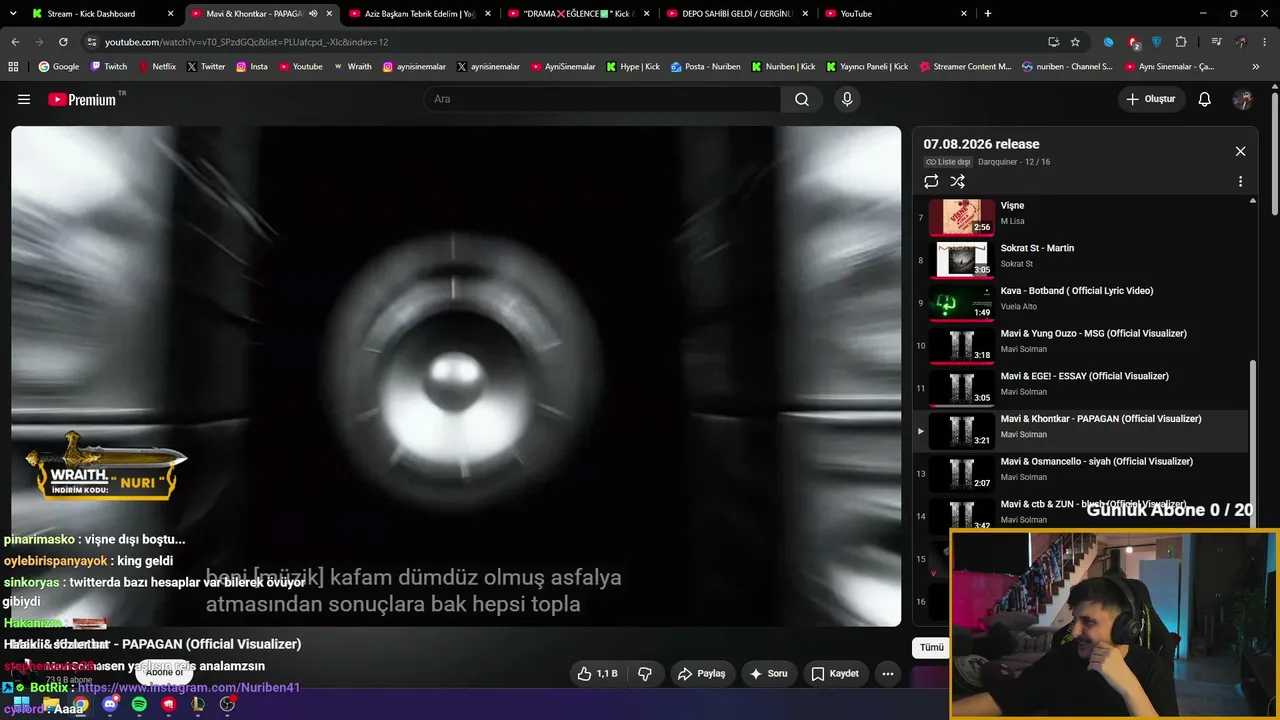Open the bookmarks apps grid icon
Image resolution: width=1280 pixels, height=720 pixels.
pos(13,67)
